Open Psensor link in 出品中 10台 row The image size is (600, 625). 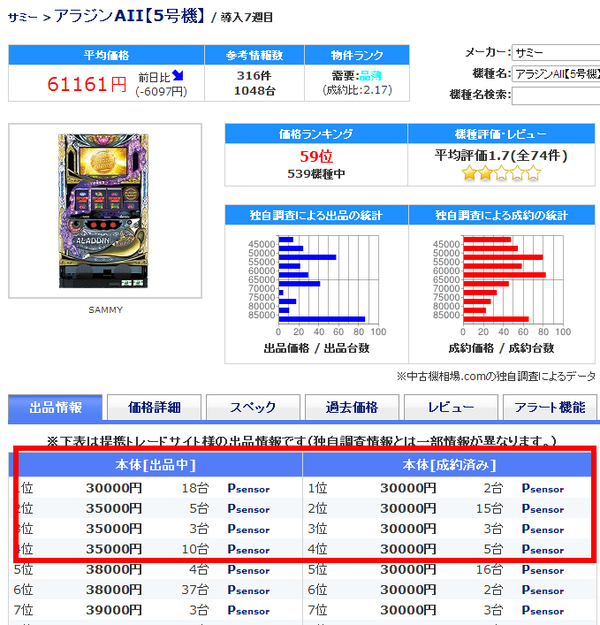coord(248,549)
